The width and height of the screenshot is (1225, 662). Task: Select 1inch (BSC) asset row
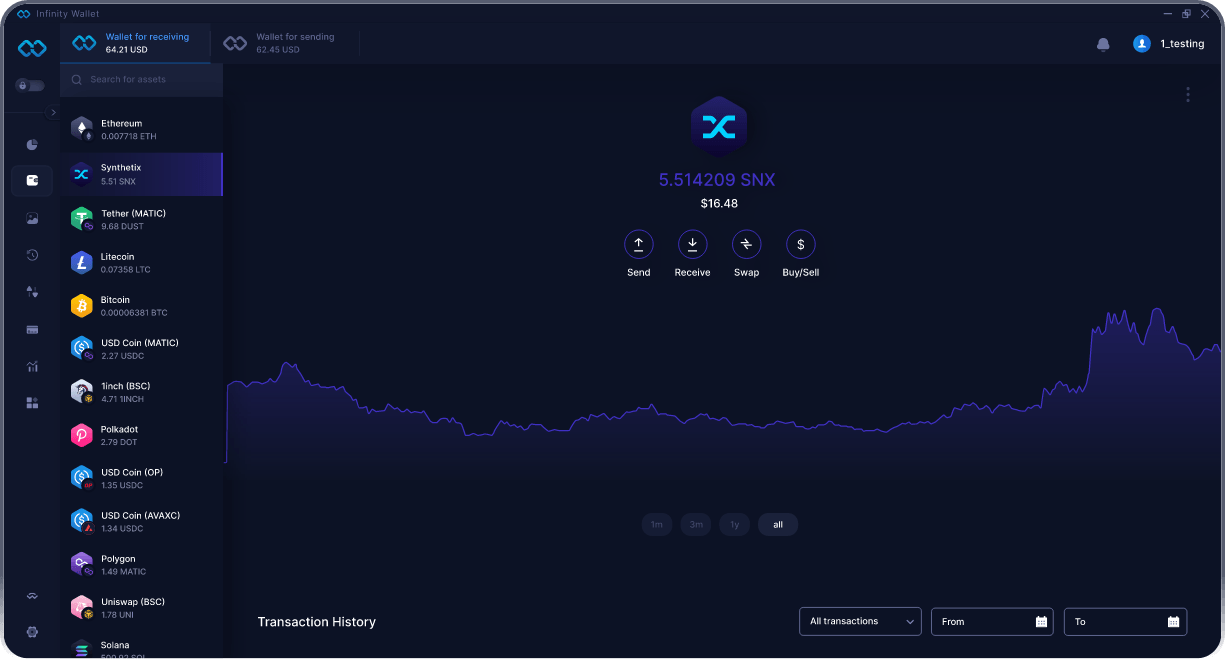coord(141,391)
